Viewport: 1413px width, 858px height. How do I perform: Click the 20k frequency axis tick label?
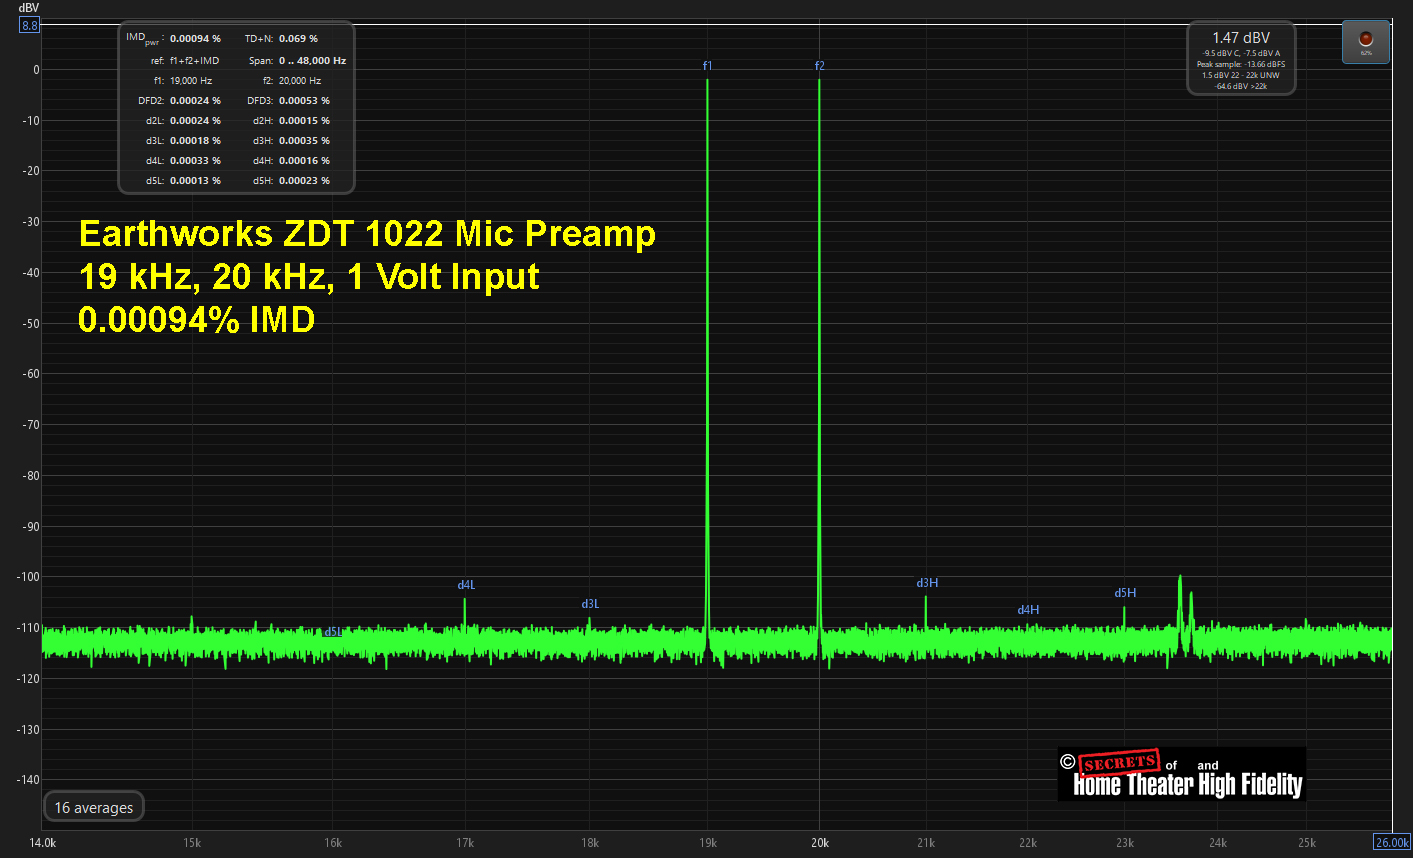820,842
